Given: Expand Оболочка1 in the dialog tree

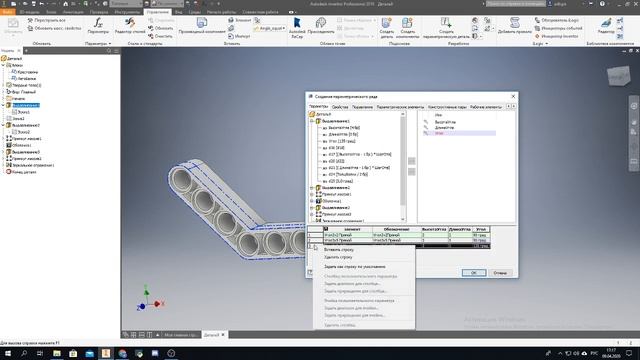Looking at the screenshot, I should point(312,201).
